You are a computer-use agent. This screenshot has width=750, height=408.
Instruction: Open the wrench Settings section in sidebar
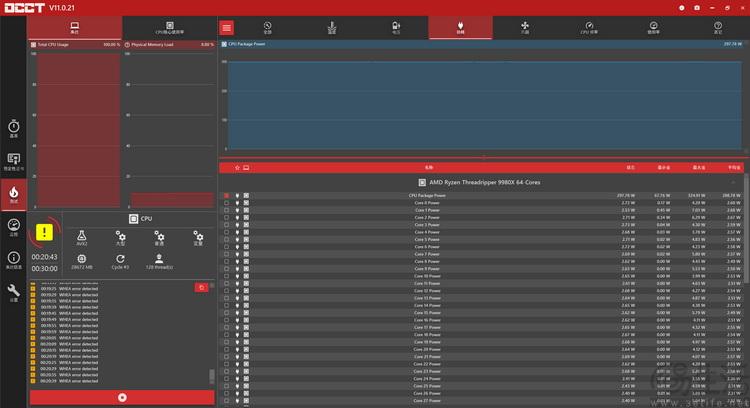(13, 292)
